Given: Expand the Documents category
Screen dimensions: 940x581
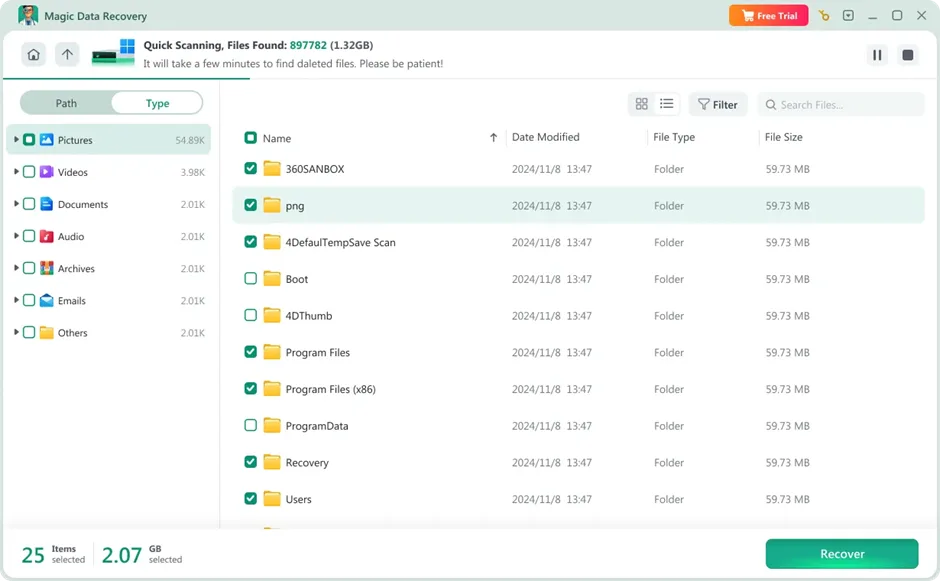Looking at the screenshot, I should 14,204.
